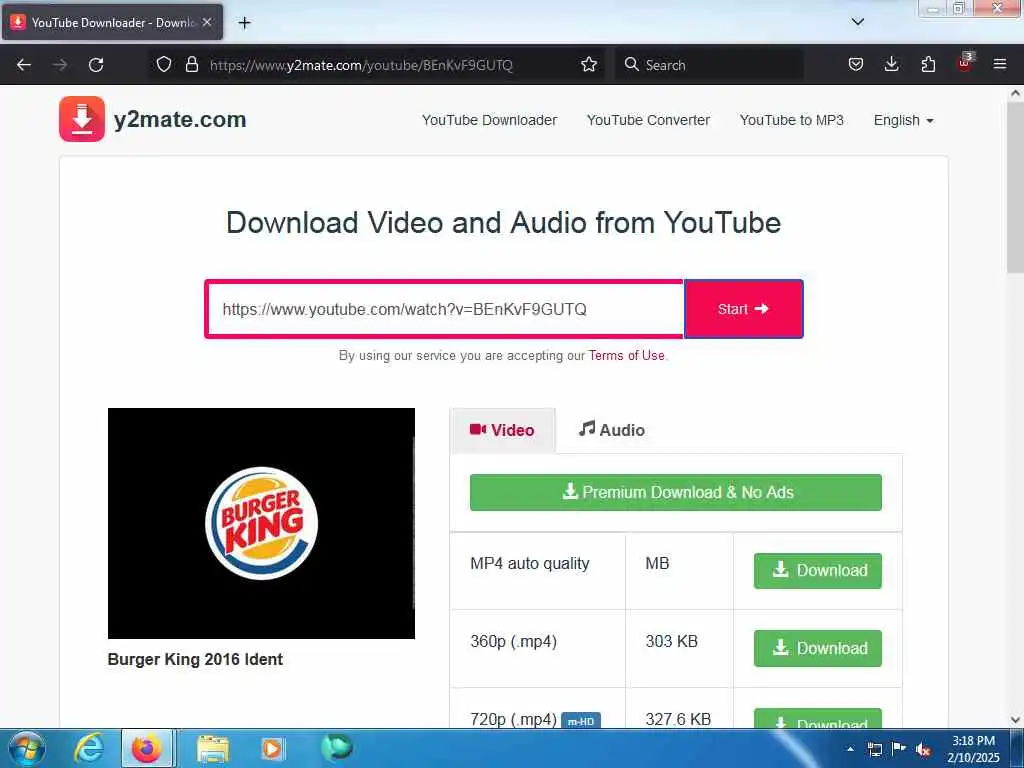1024x768 pixels.
Task: Download the 360p (.mp4) version
Action: point(818,648)
